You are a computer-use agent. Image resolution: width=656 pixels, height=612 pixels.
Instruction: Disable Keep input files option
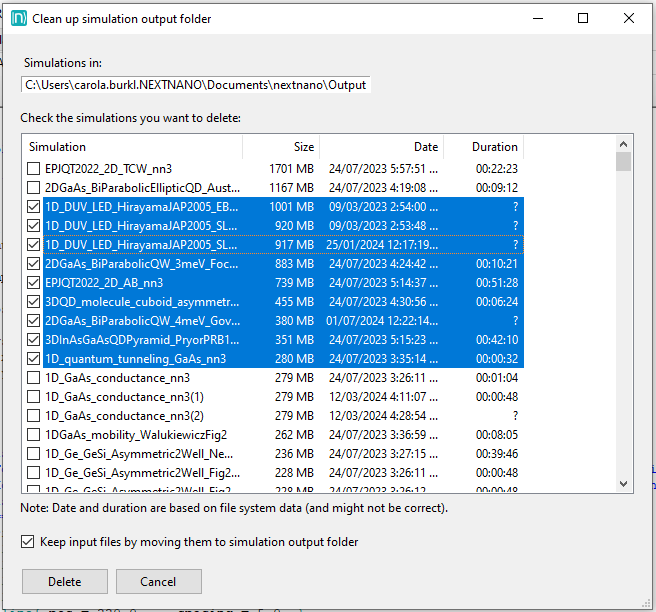coord(27,542)
